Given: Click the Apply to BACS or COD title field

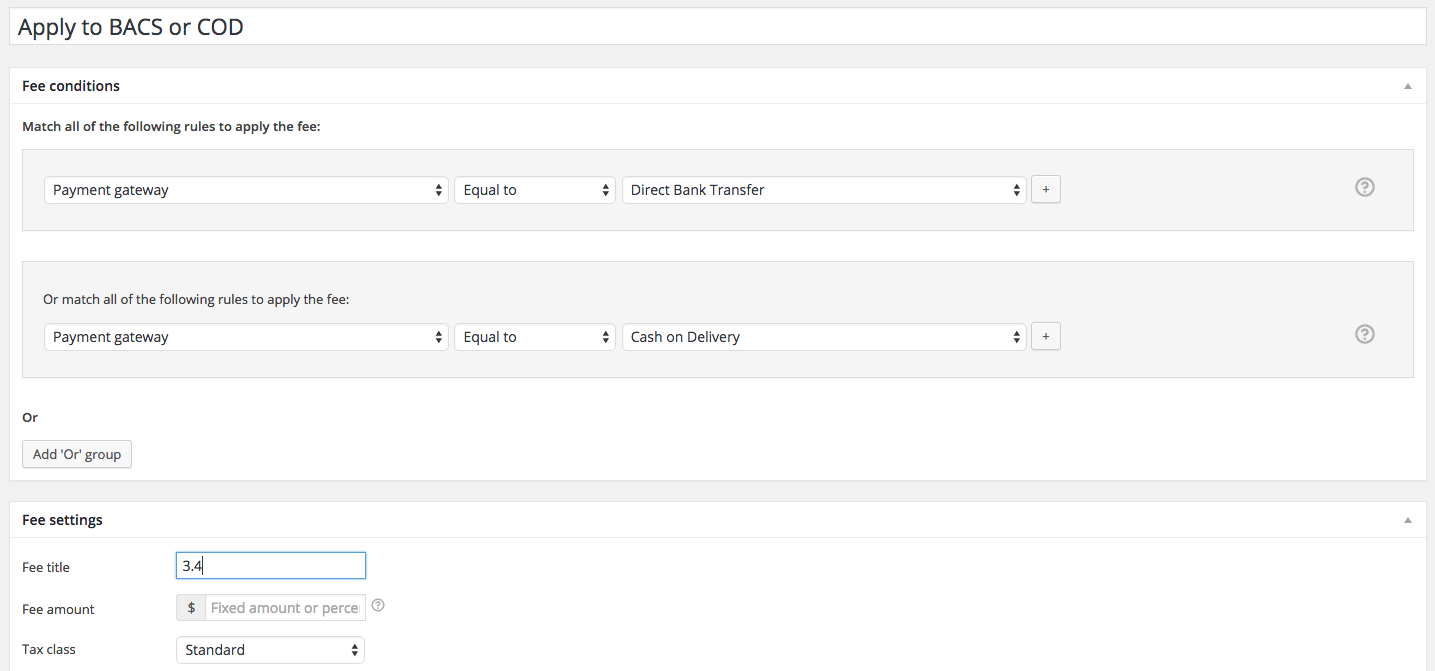Looking at the screenshot, I should (x=717, y=27).
